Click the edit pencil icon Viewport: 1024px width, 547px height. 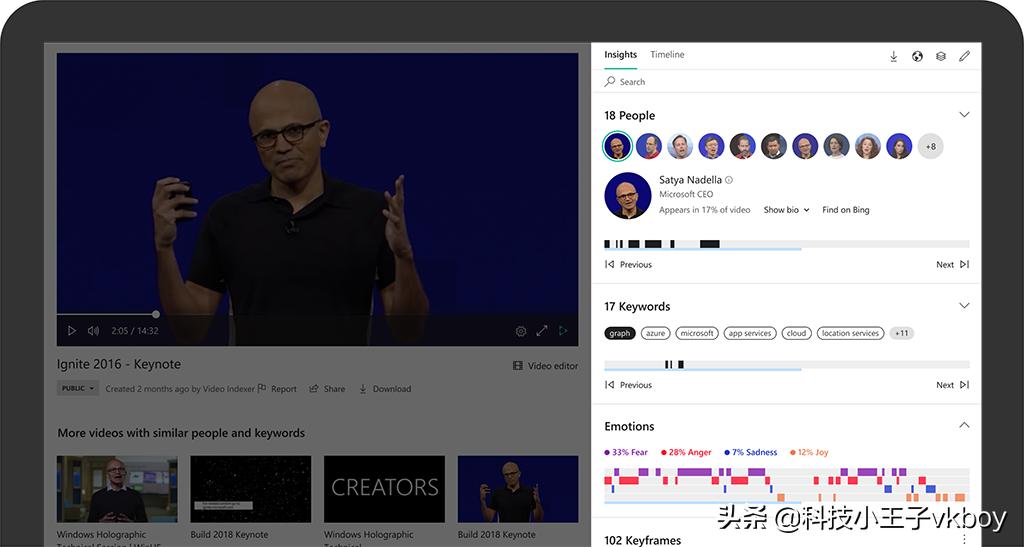click(965, 57)
